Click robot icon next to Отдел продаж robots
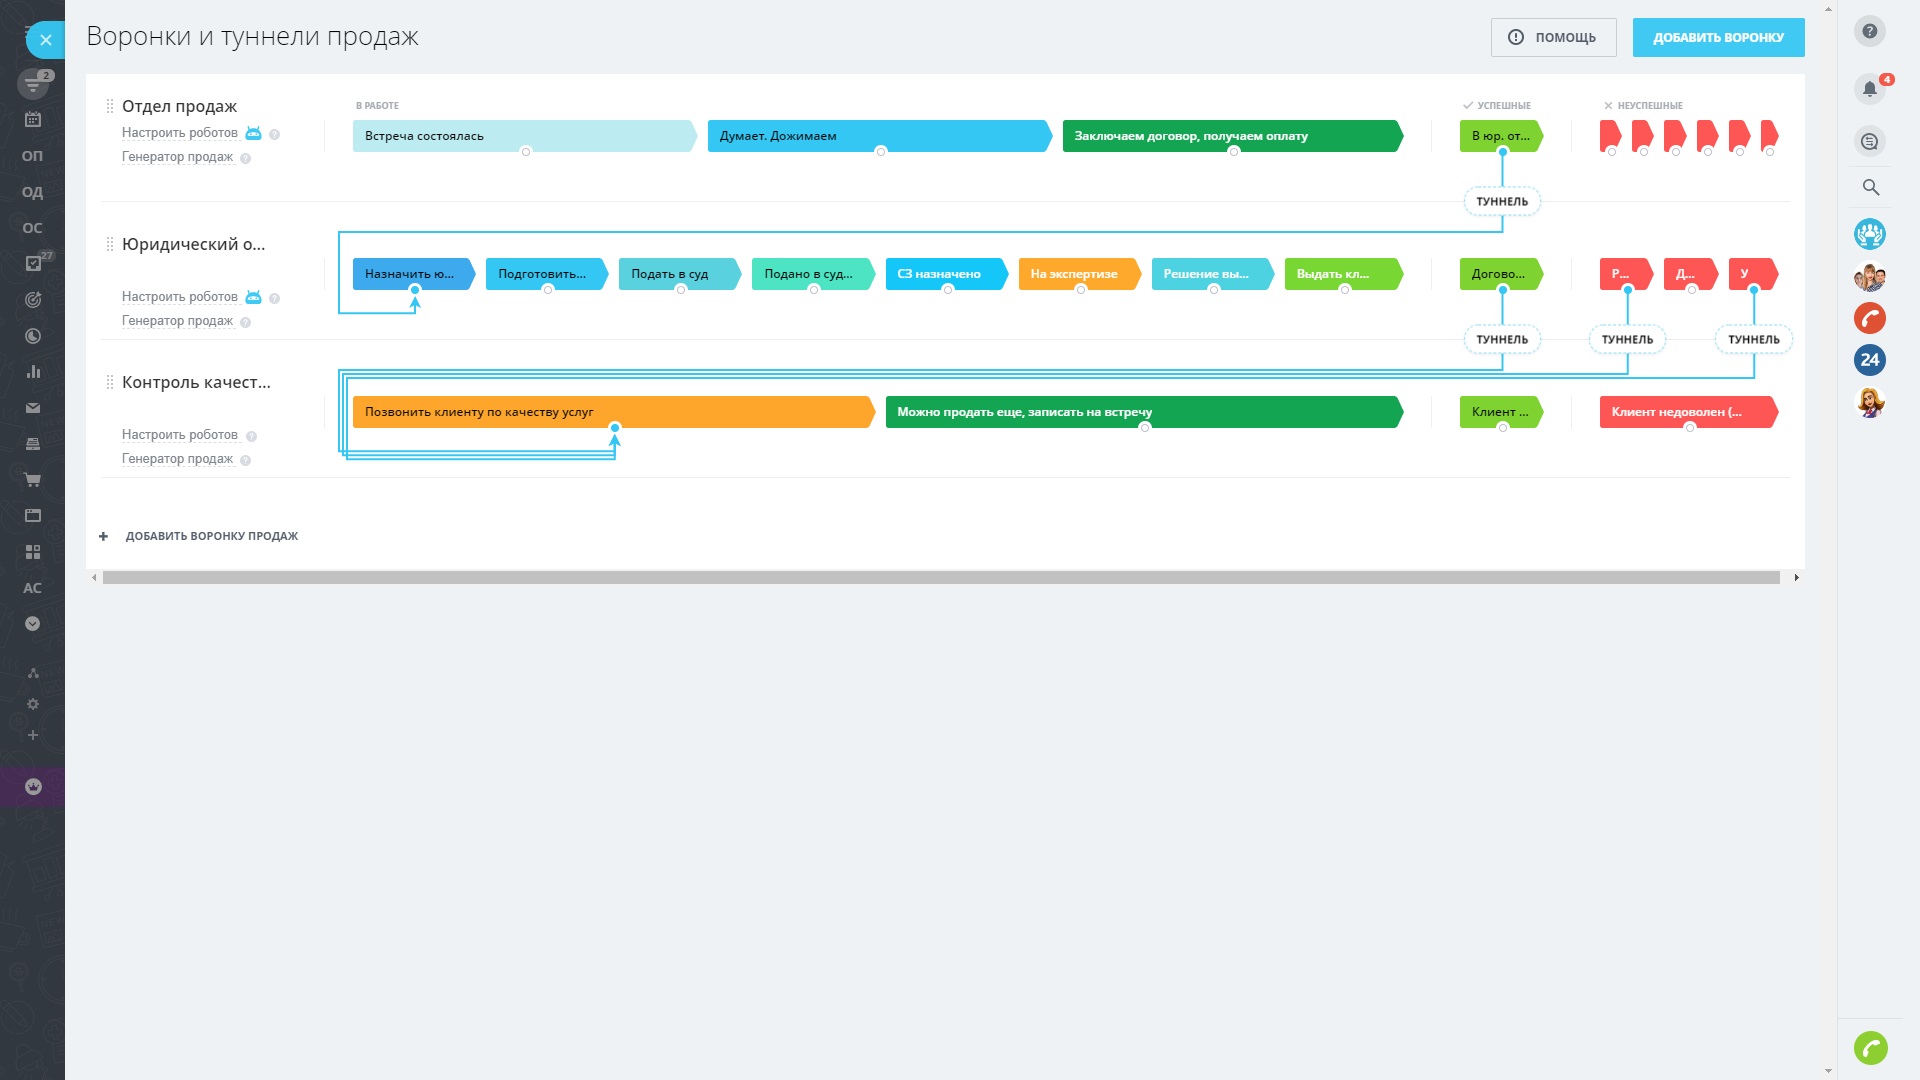Image resolution: width=1920 pixels, height=1080 pixels. (x=253, y=133)
